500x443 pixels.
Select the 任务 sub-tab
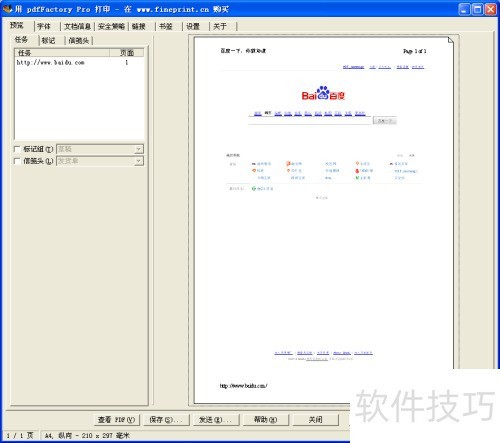[22, 40]
